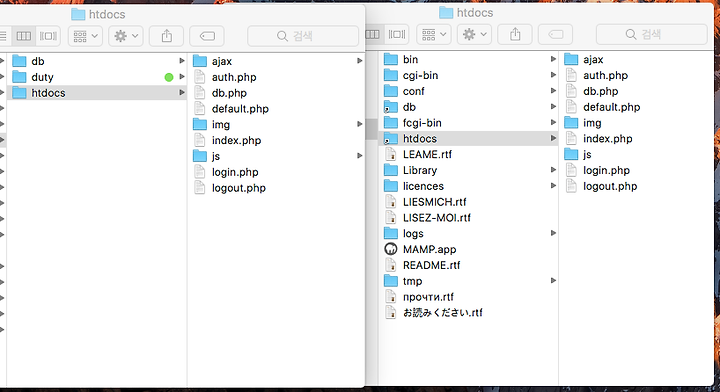Select index.php in left window
Image resolution: width=720 pixels, height=392 pixels.
coord(276,140)
